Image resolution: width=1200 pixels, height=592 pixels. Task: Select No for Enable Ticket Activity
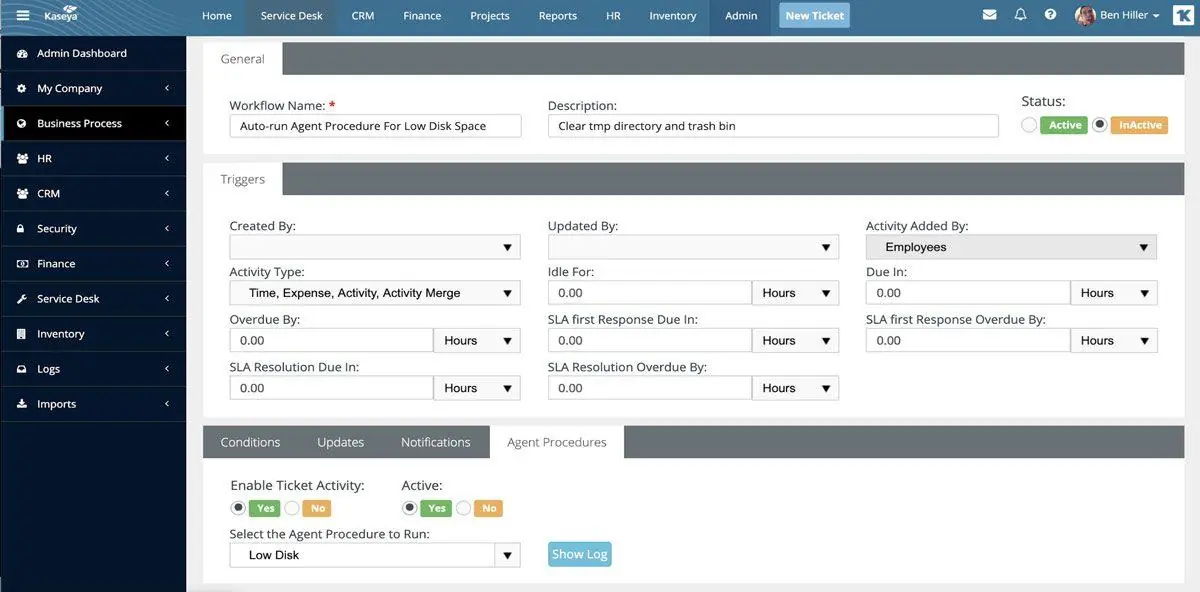[x=292, y=508]
